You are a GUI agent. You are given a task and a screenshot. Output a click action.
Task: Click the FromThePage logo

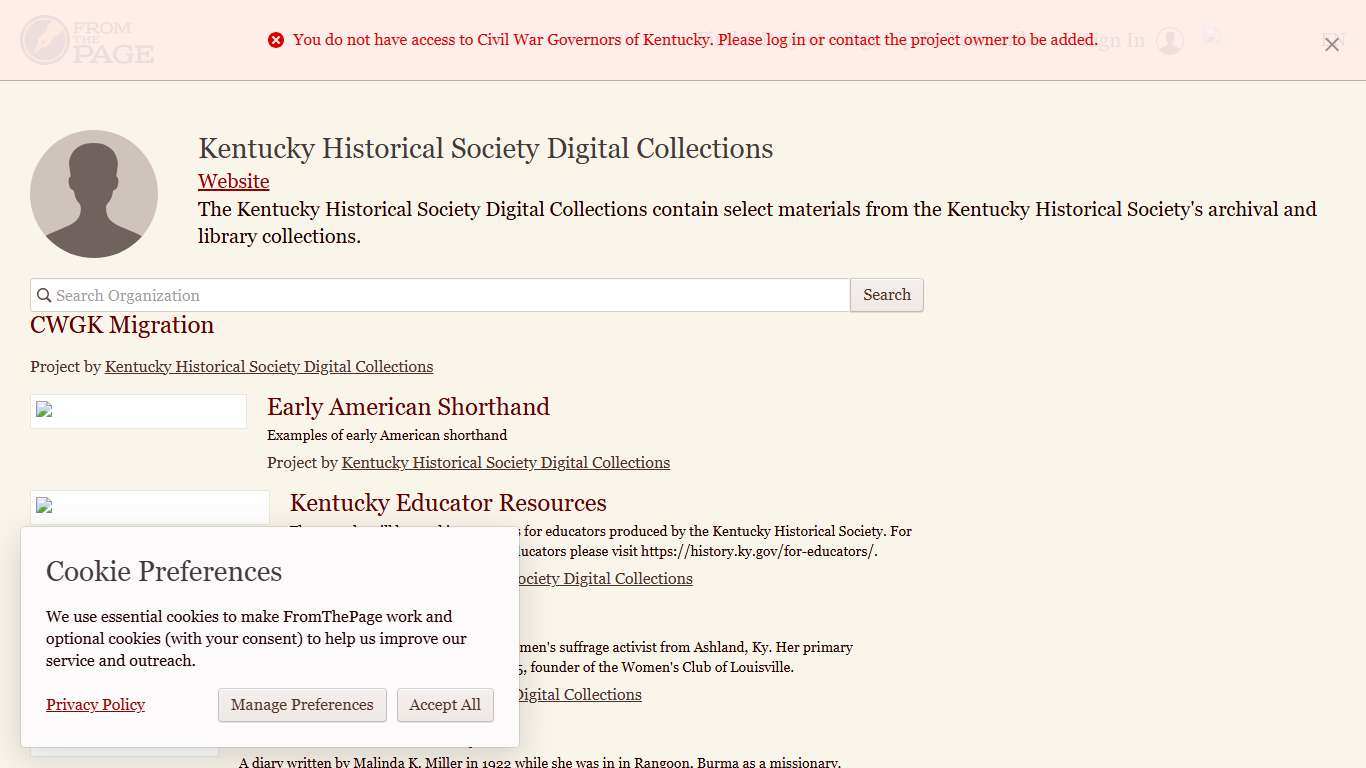[86, 40]
